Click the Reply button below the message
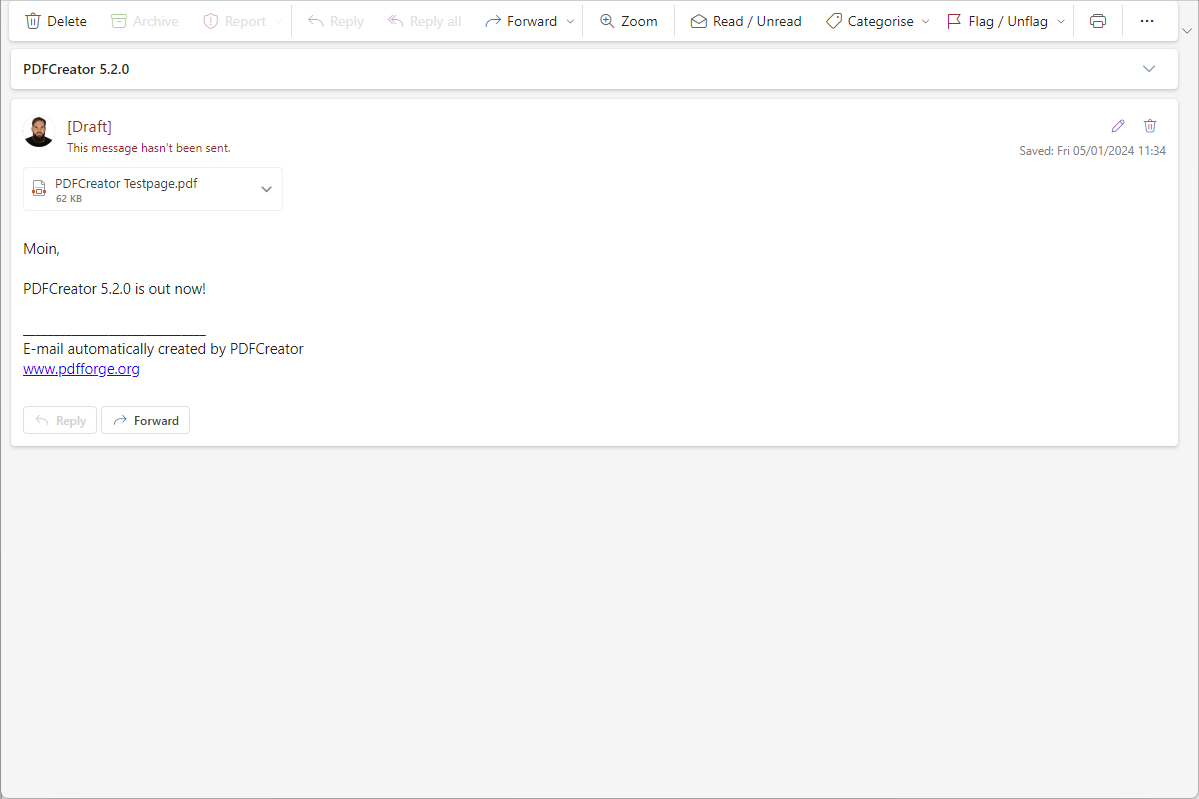Image resolution: width=1199 pixels, height=799 pixels. 60,421
